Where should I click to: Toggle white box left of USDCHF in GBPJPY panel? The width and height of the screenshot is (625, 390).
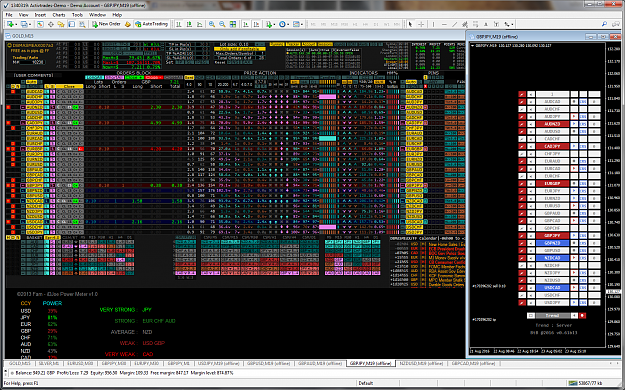point(522,295)
